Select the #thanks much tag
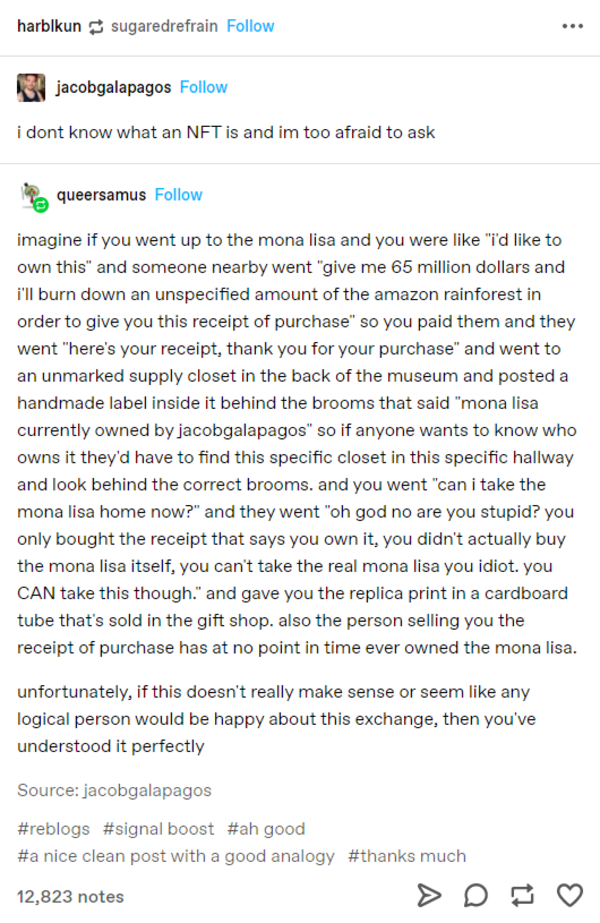The width and height of the screenshot is (600, 923). click(407, 855)
